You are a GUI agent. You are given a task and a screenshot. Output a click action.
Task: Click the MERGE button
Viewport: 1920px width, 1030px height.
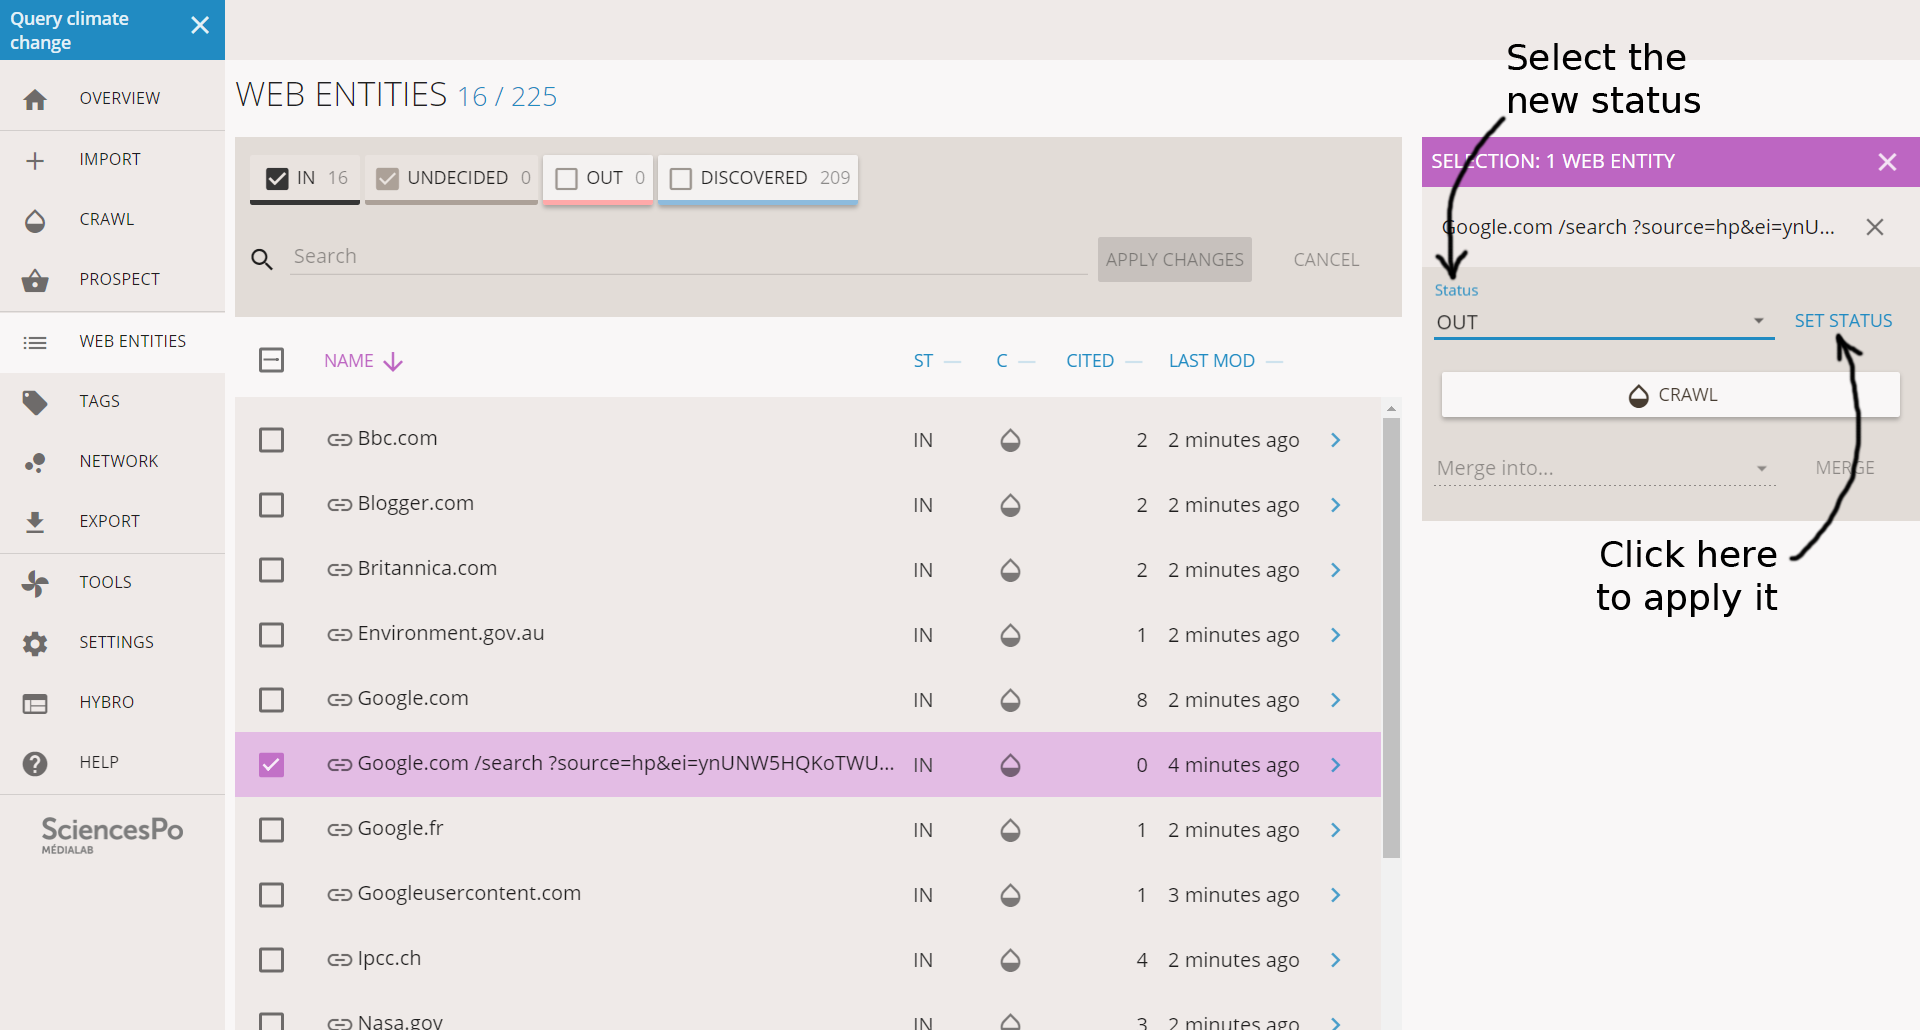tap(1845, 468)
